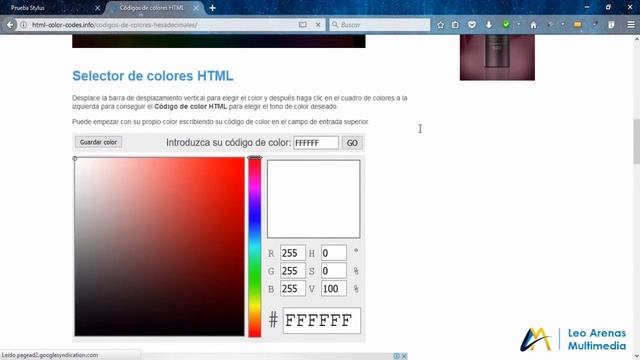
Task: Click the GO button
Action: (352, 143)
